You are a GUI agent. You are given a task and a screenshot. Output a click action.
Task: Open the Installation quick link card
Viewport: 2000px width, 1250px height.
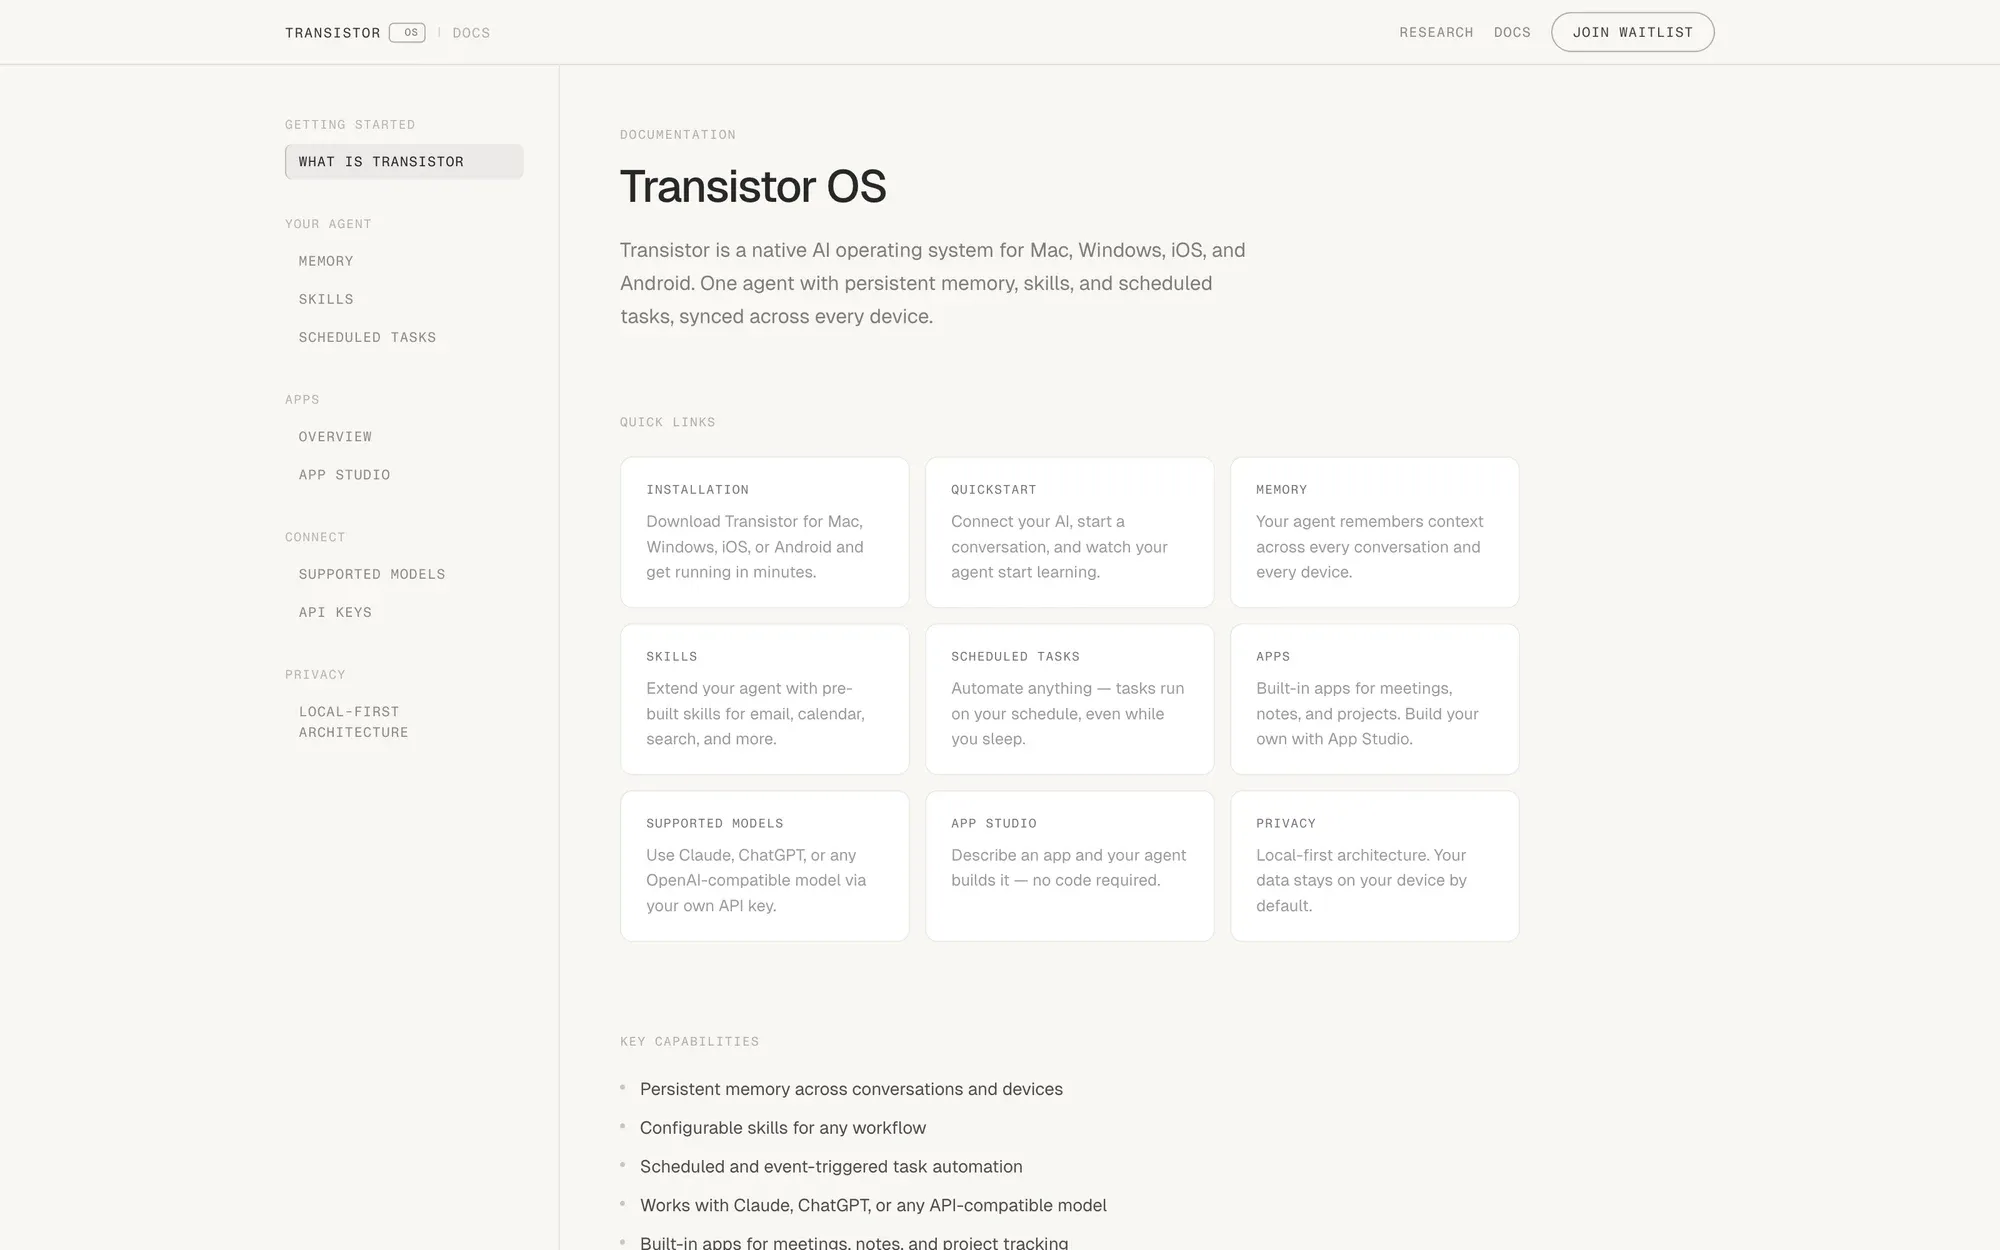point(764,532)
